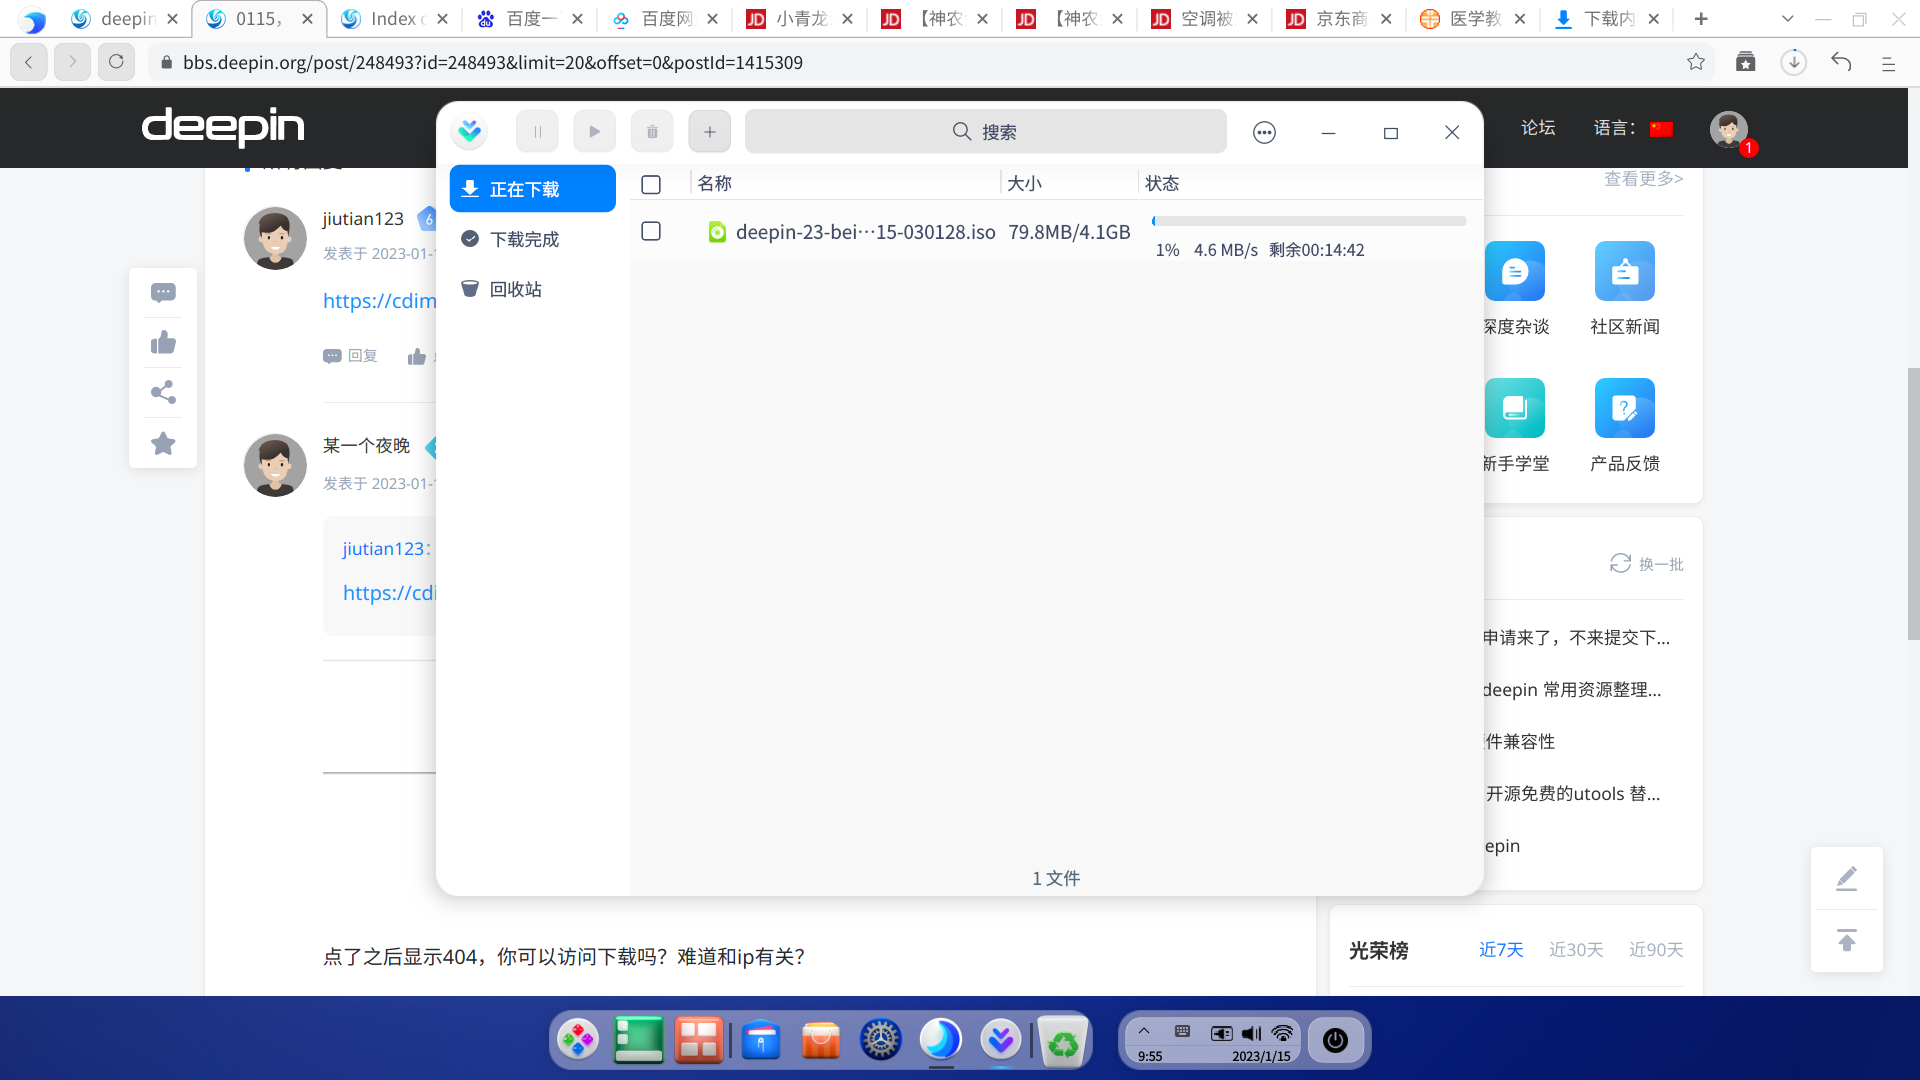Open the language flag selector
1920x1080 pixels.
[1661, 128]
